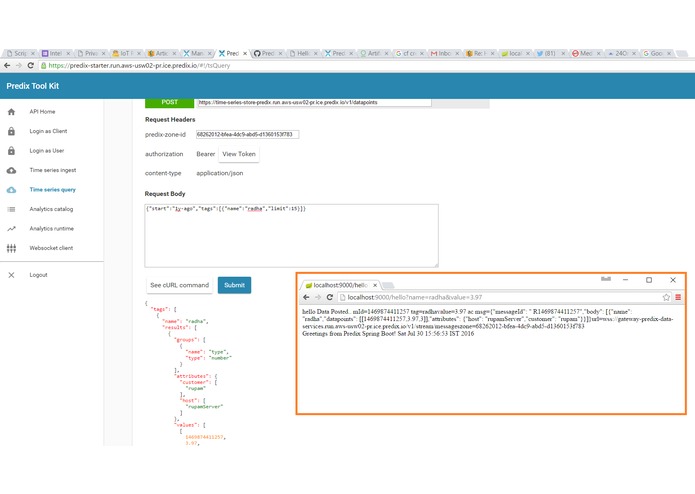This screenshot has width=695, height=494.
Task: Switch to the Inbox Gmail tab
Action: coord(445,53)
